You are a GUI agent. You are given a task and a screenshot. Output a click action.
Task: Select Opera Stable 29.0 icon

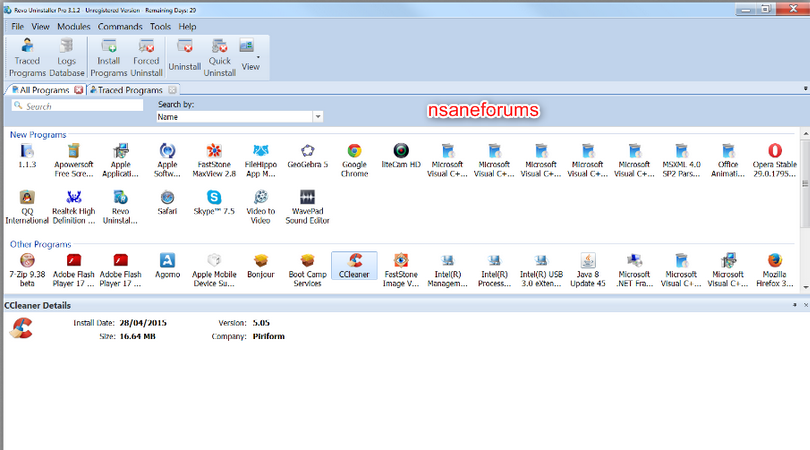tap(774, 161)
